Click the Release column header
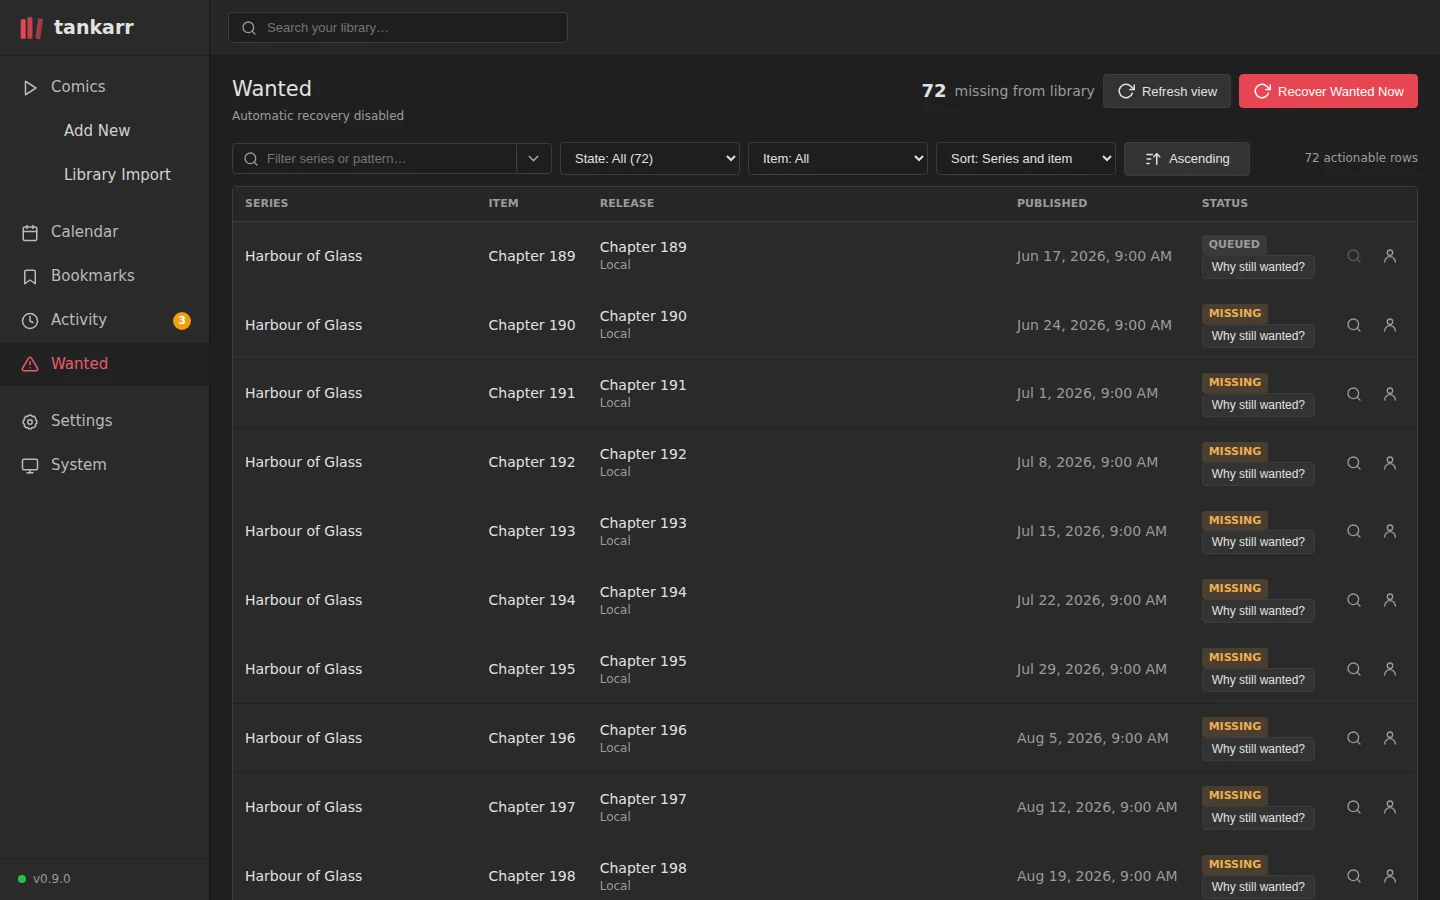This screenshot has height=900, width=1440. pos(627,203)
